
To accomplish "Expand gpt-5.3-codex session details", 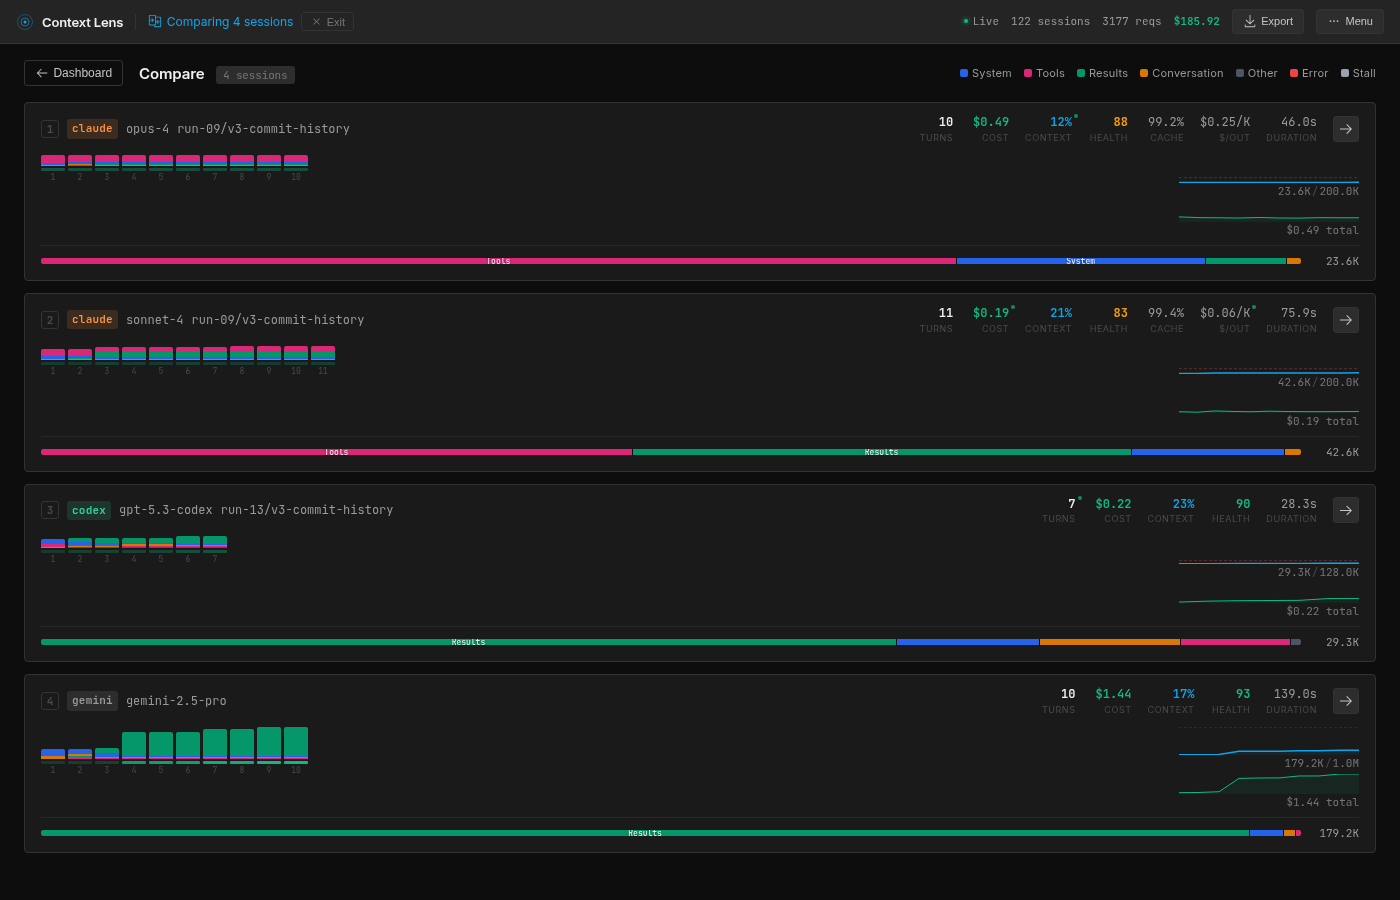I will tap(1345, 509).
